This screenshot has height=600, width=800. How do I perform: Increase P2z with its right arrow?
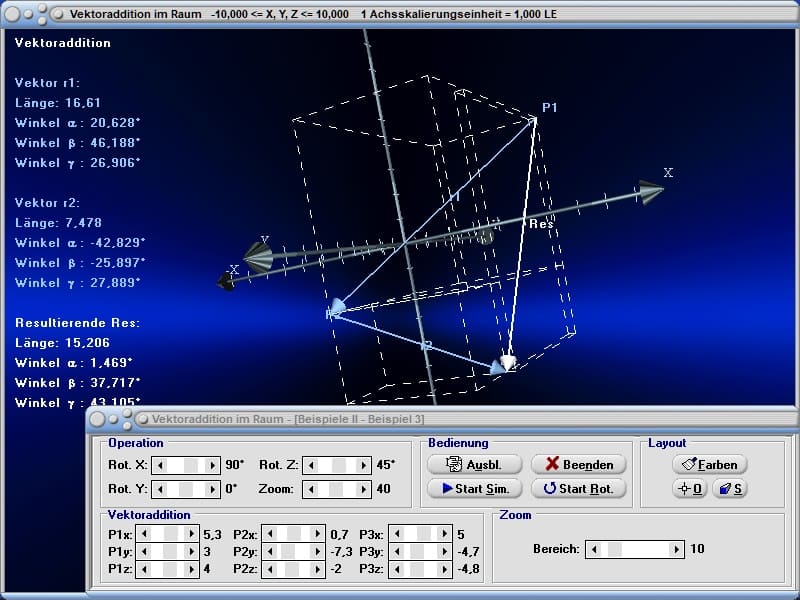[x=318, y=568]
